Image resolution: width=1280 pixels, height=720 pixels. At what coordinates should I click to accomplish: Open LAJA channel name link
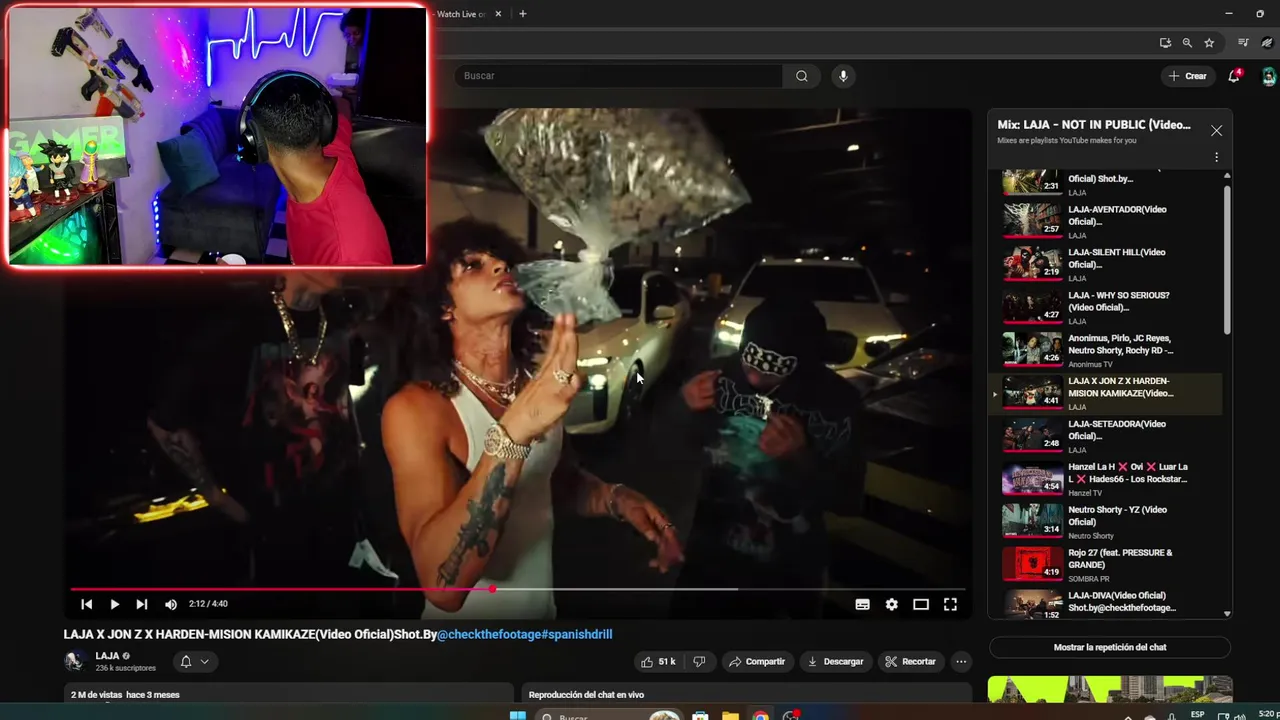point(107,656)
